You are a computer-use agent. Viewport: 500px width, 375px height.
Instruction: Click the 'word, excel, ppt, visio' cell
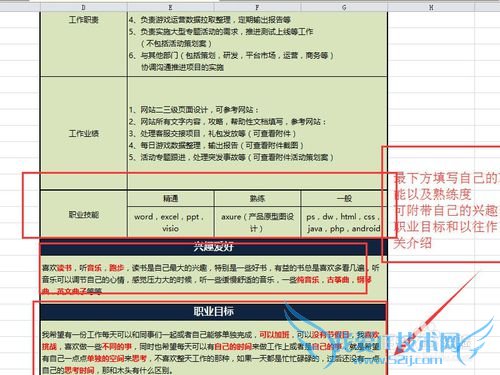(170, 222)
